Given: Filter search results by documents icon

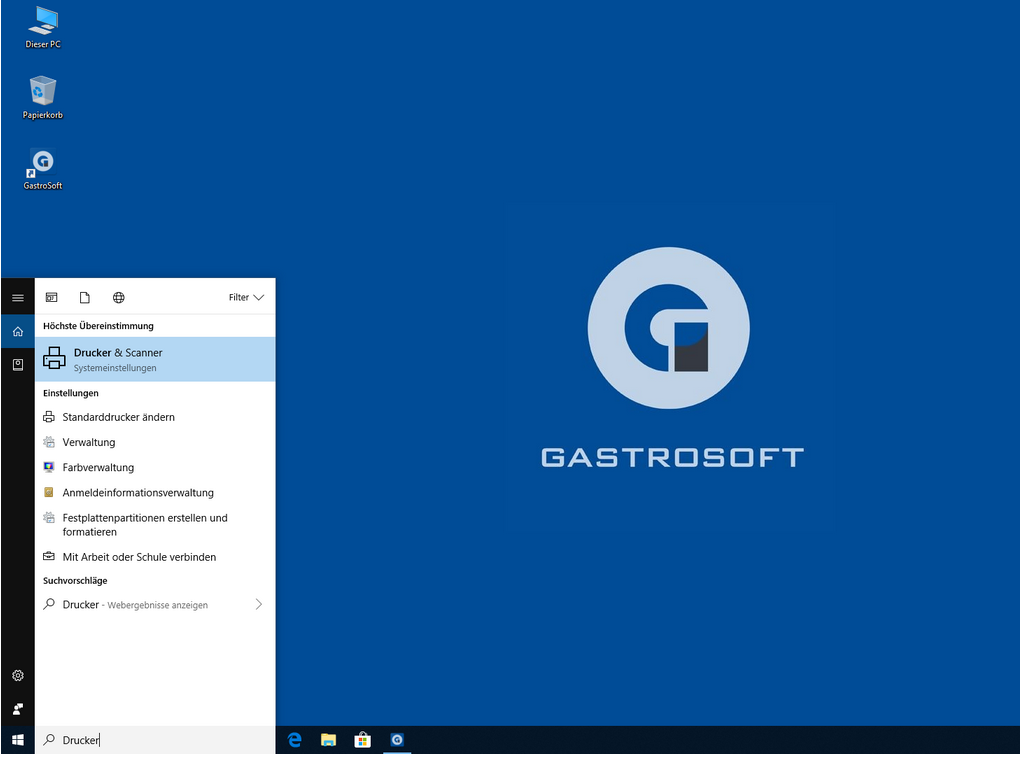Looking at the screenshot, I should point(85,297).
